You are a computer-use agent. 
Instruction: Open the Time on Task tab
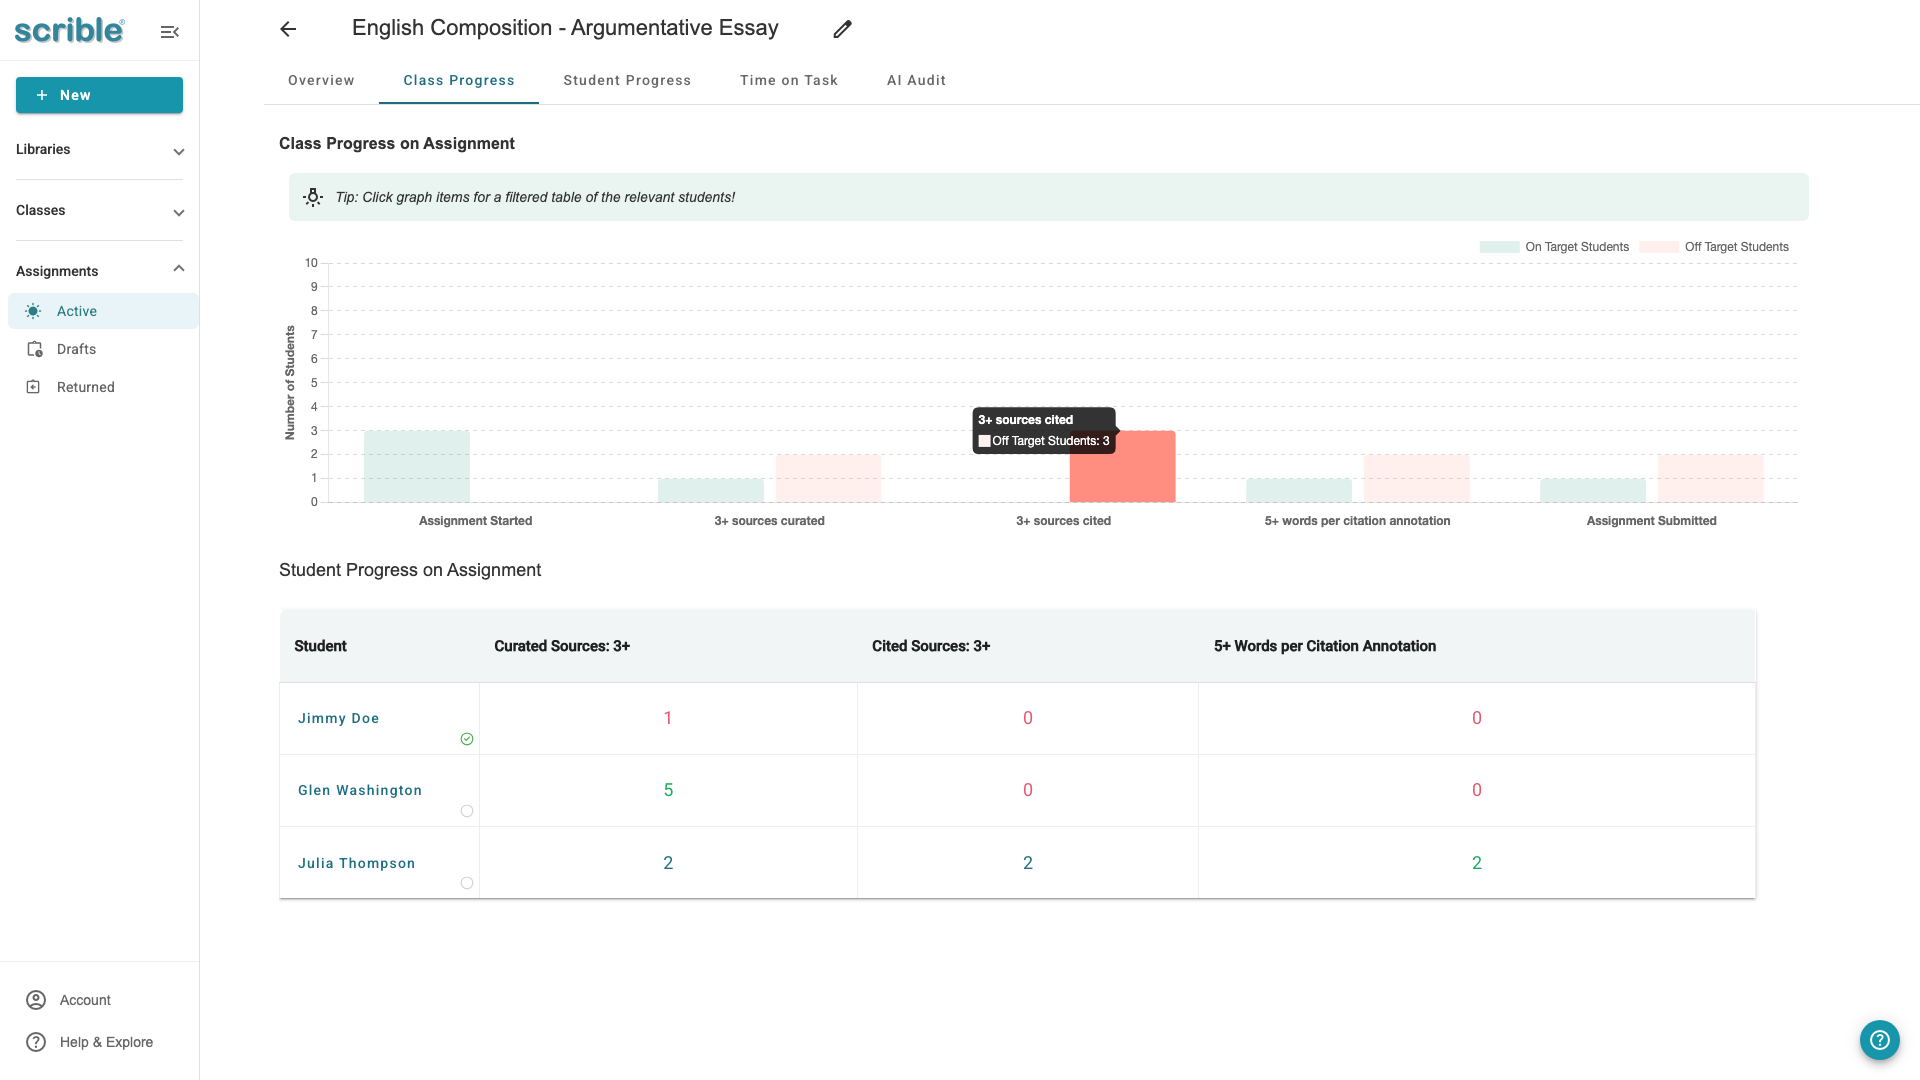pos(789,80)
